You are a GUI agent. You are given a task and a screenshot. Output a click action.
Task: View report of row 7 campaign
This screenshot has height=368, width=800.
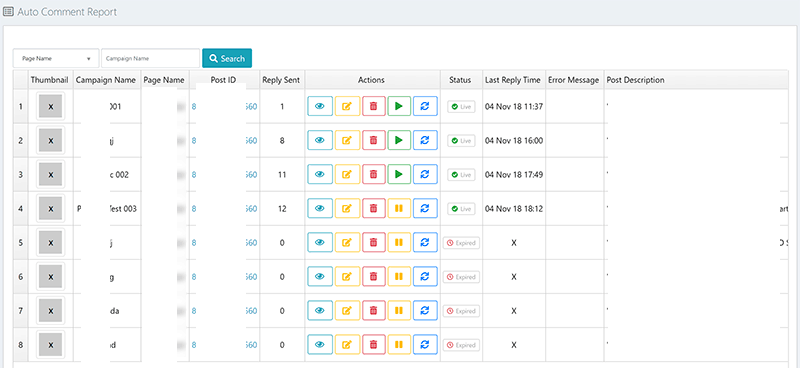click(x=320, y=310)
